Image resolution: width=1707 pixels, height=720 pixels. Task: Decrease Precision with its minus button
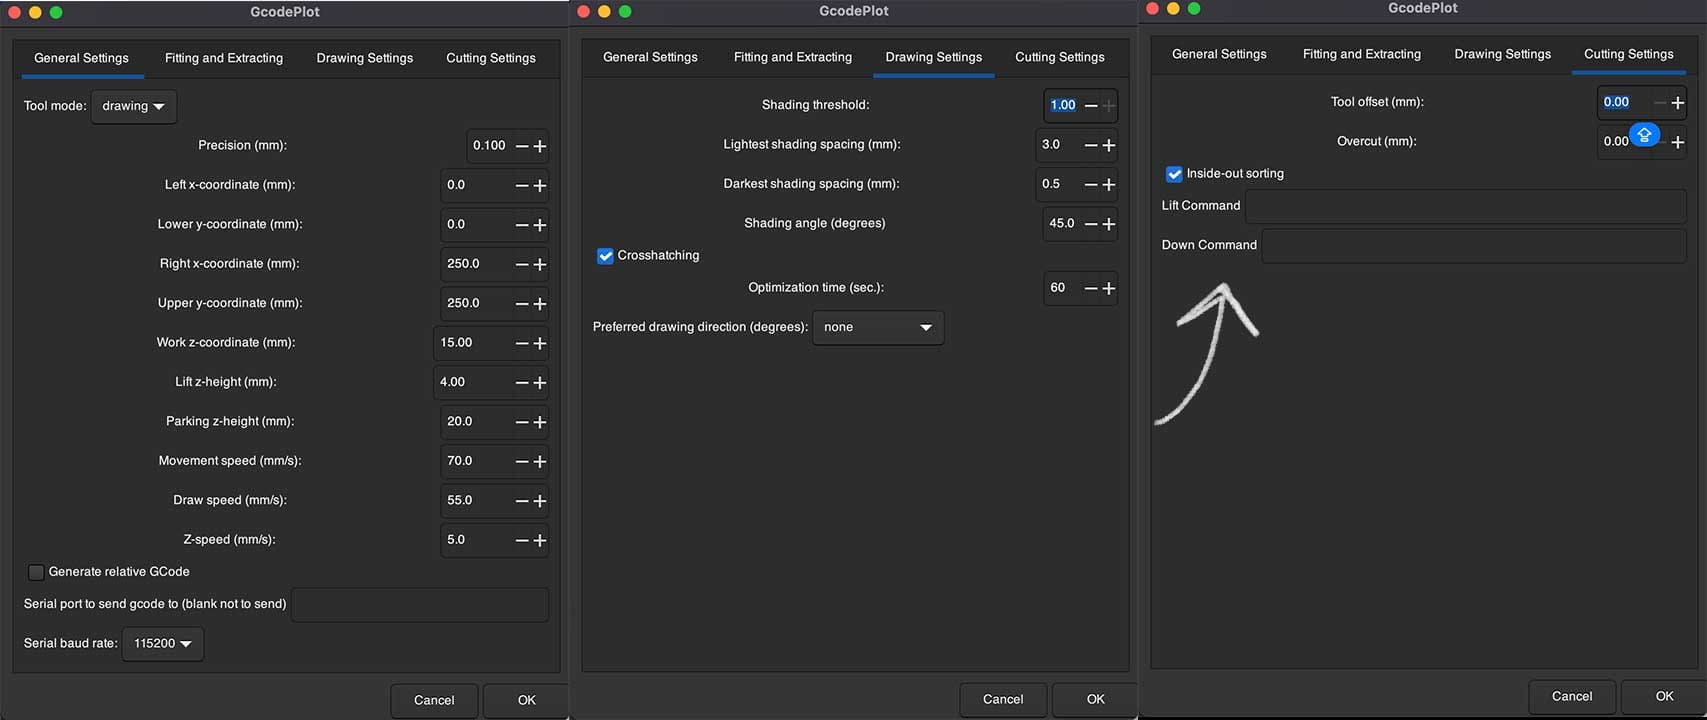click(522, 146)
